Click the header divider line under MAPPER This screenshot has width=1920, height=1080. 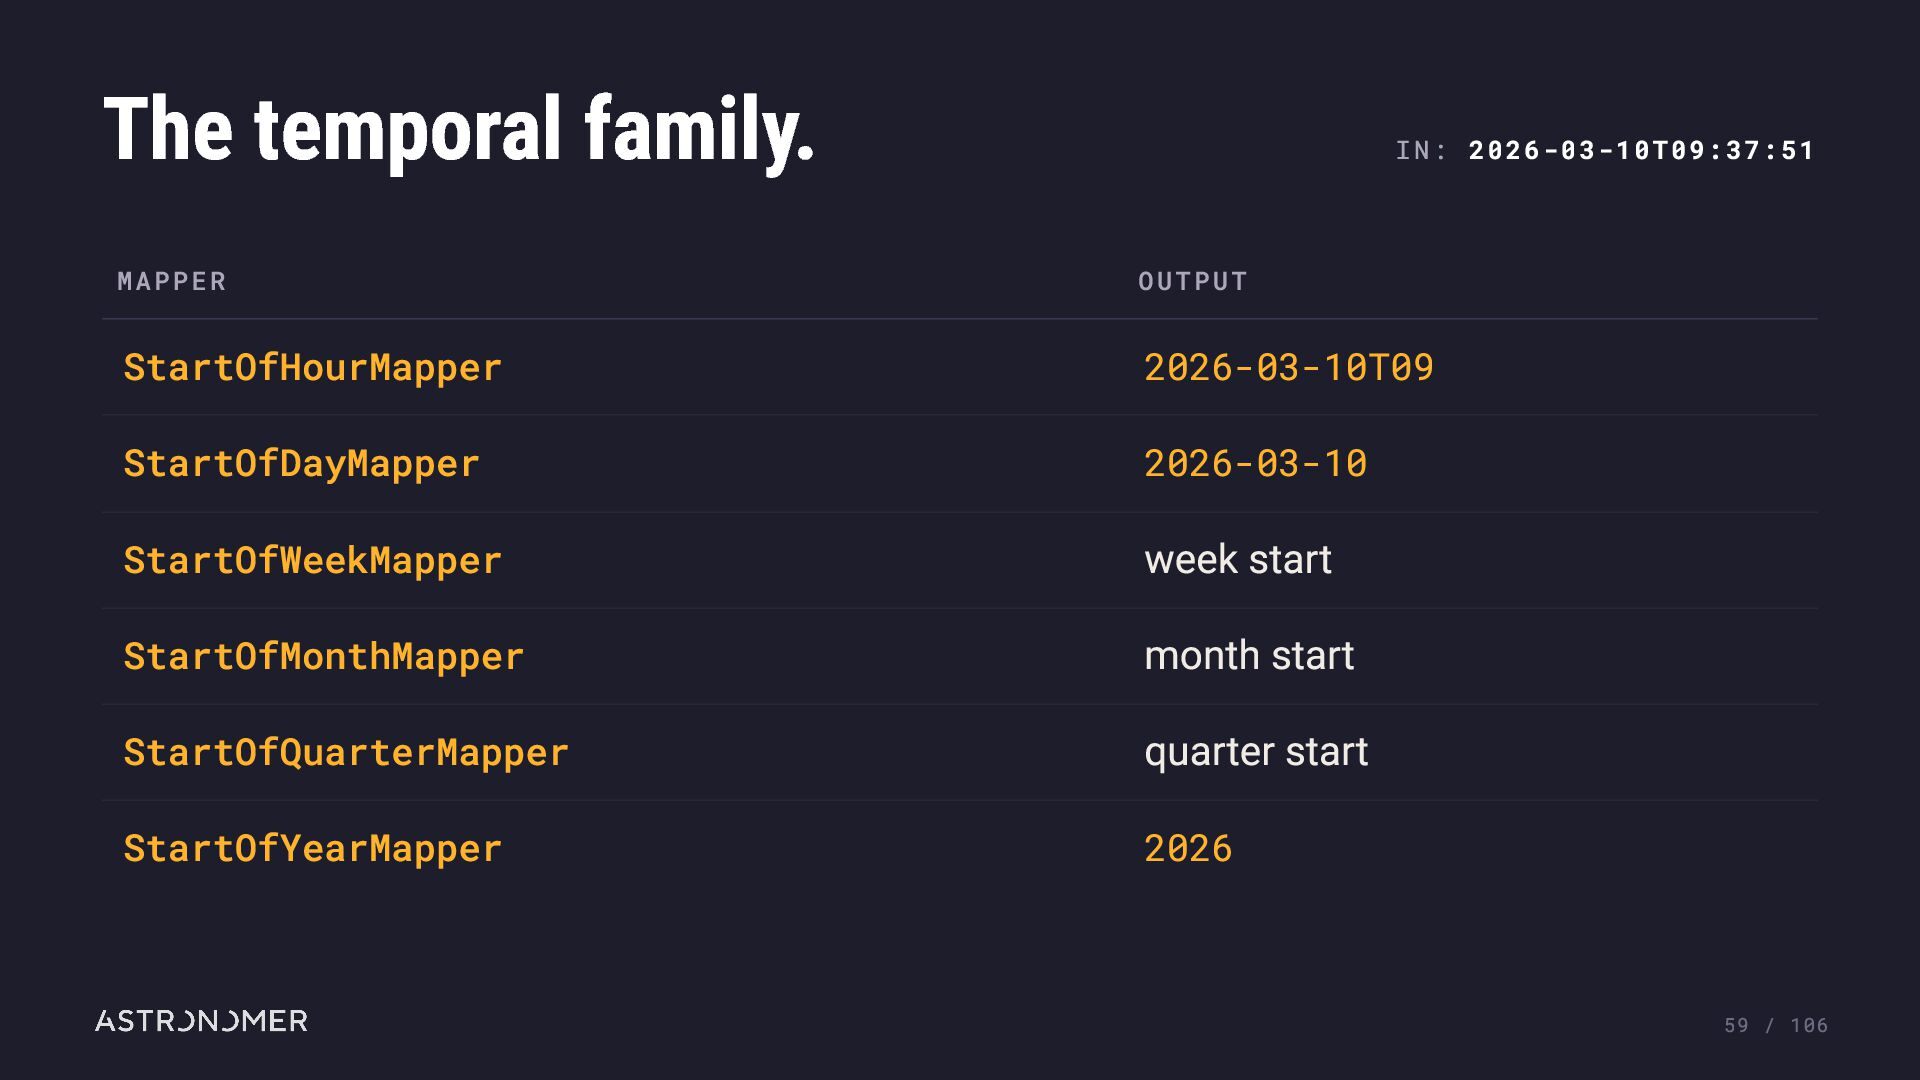(x=960, y=319)
